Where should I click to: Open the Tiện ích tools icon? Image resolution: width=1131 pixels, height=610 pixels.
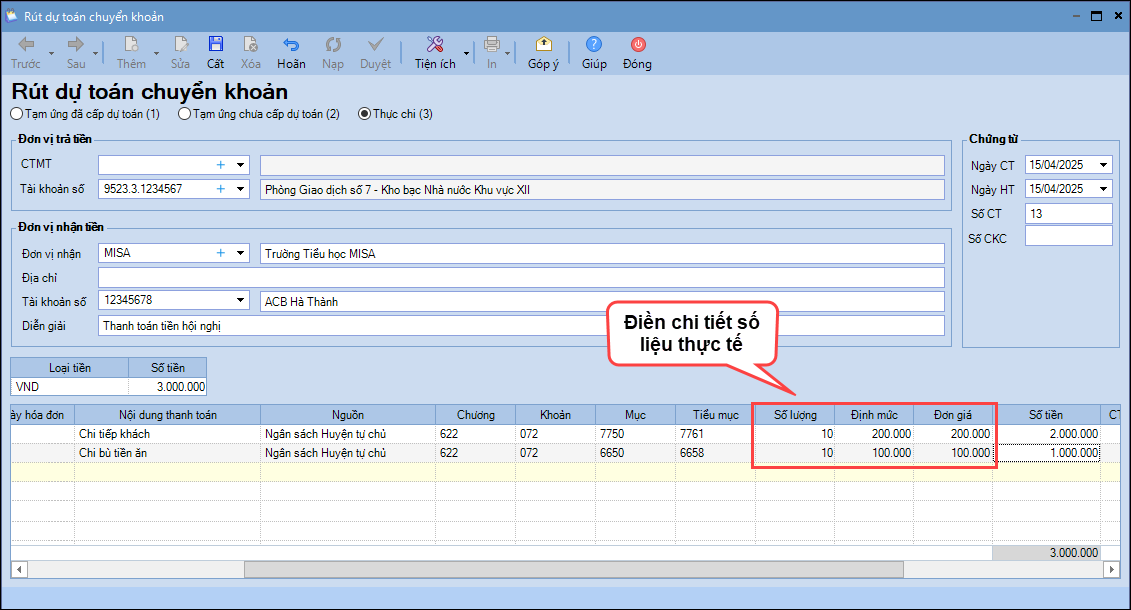pos(435,45)
